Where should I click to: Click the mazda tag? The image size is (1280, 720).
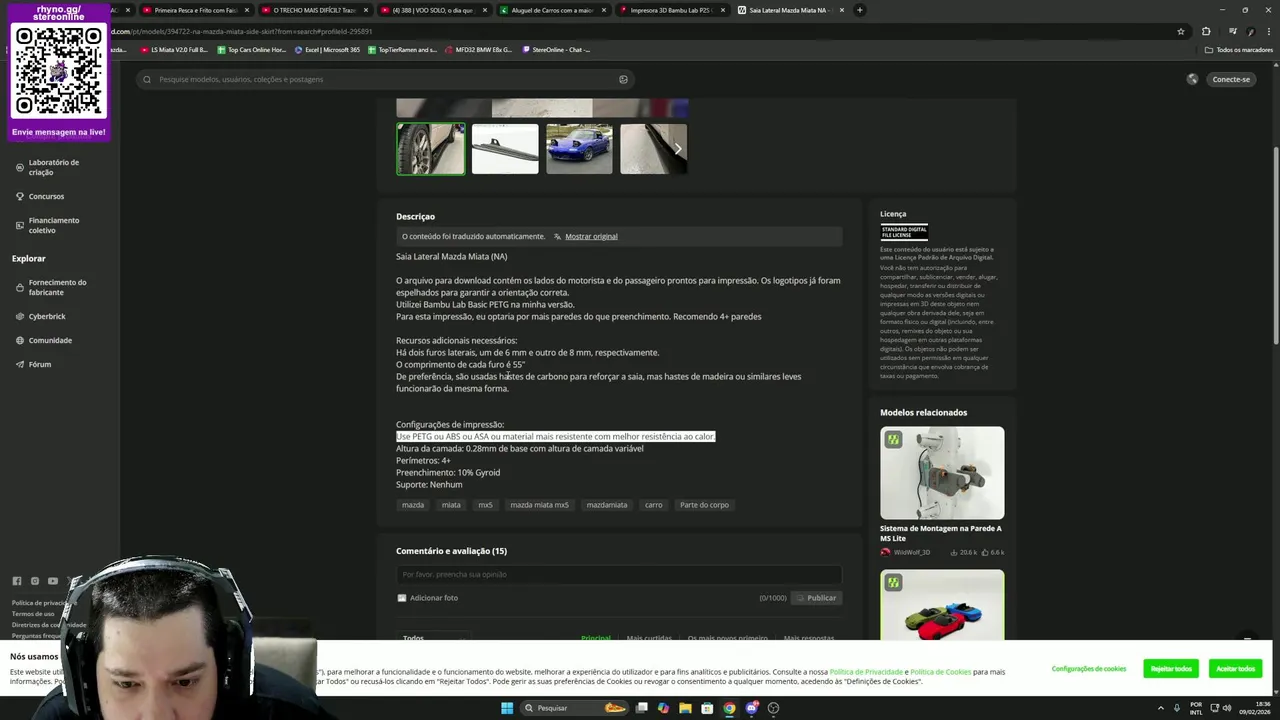[413, 505]
